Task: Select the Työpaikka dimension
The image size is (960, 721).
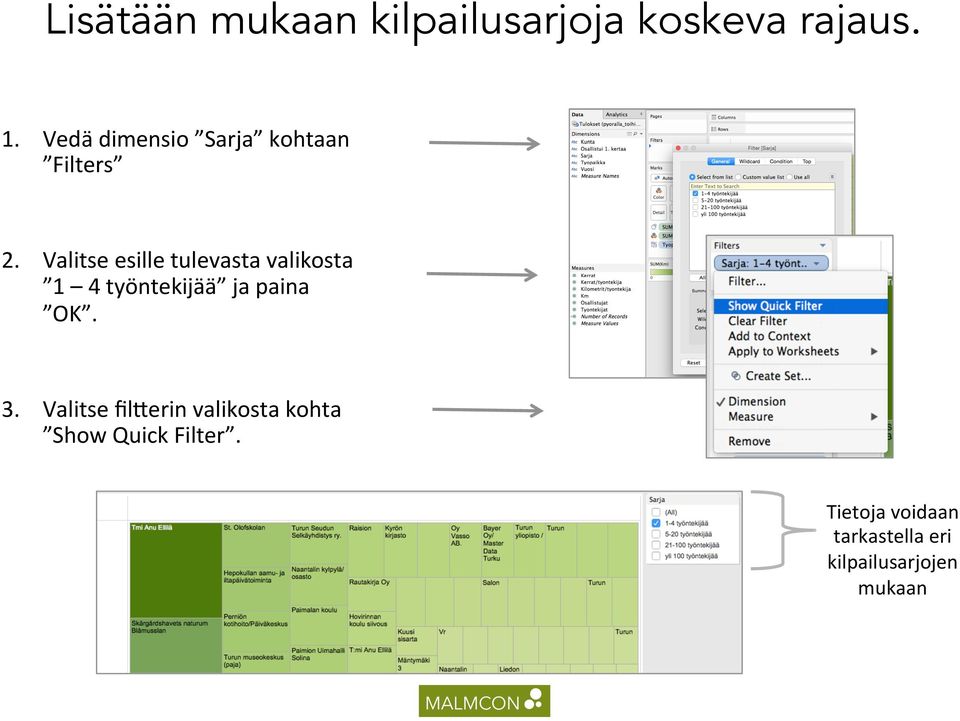Action: click(592, 162)
